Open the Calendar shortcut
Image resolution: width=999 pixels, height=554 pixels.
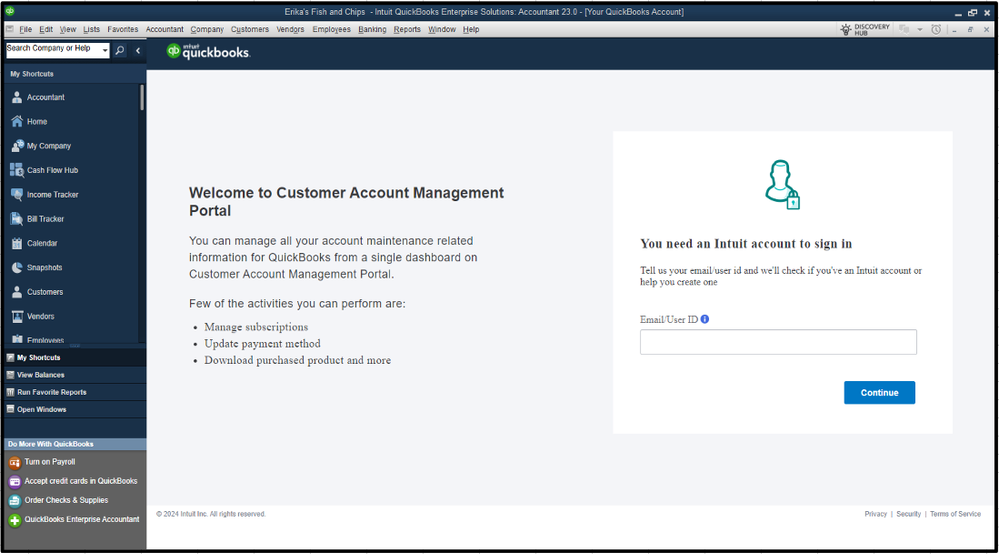(34, 243)
